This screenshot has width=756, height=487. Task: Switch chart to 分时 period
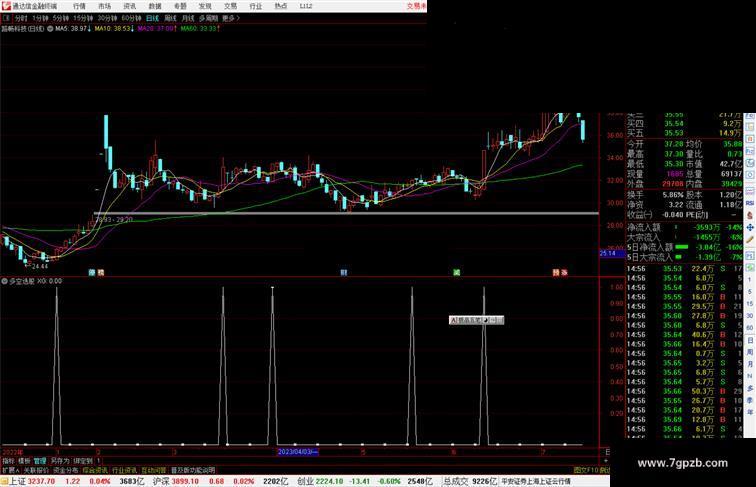pos(21,18)
